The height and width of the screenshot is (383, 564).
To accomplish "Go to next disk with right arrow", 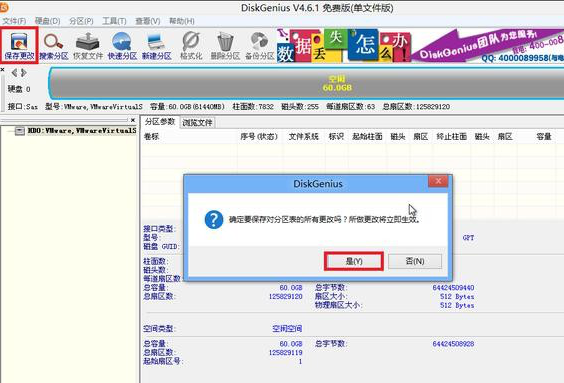I will coord(24,73).
